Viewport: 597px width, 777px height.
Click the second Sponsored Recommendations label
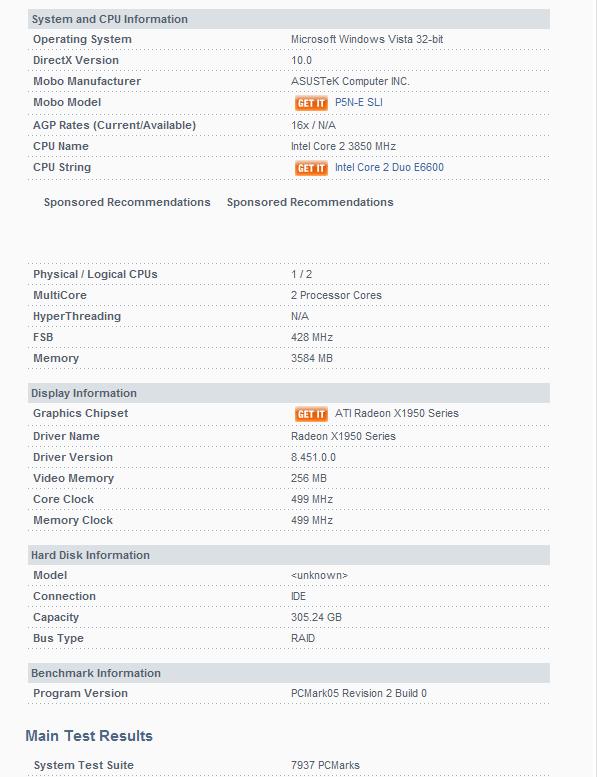tap(310, 202)
